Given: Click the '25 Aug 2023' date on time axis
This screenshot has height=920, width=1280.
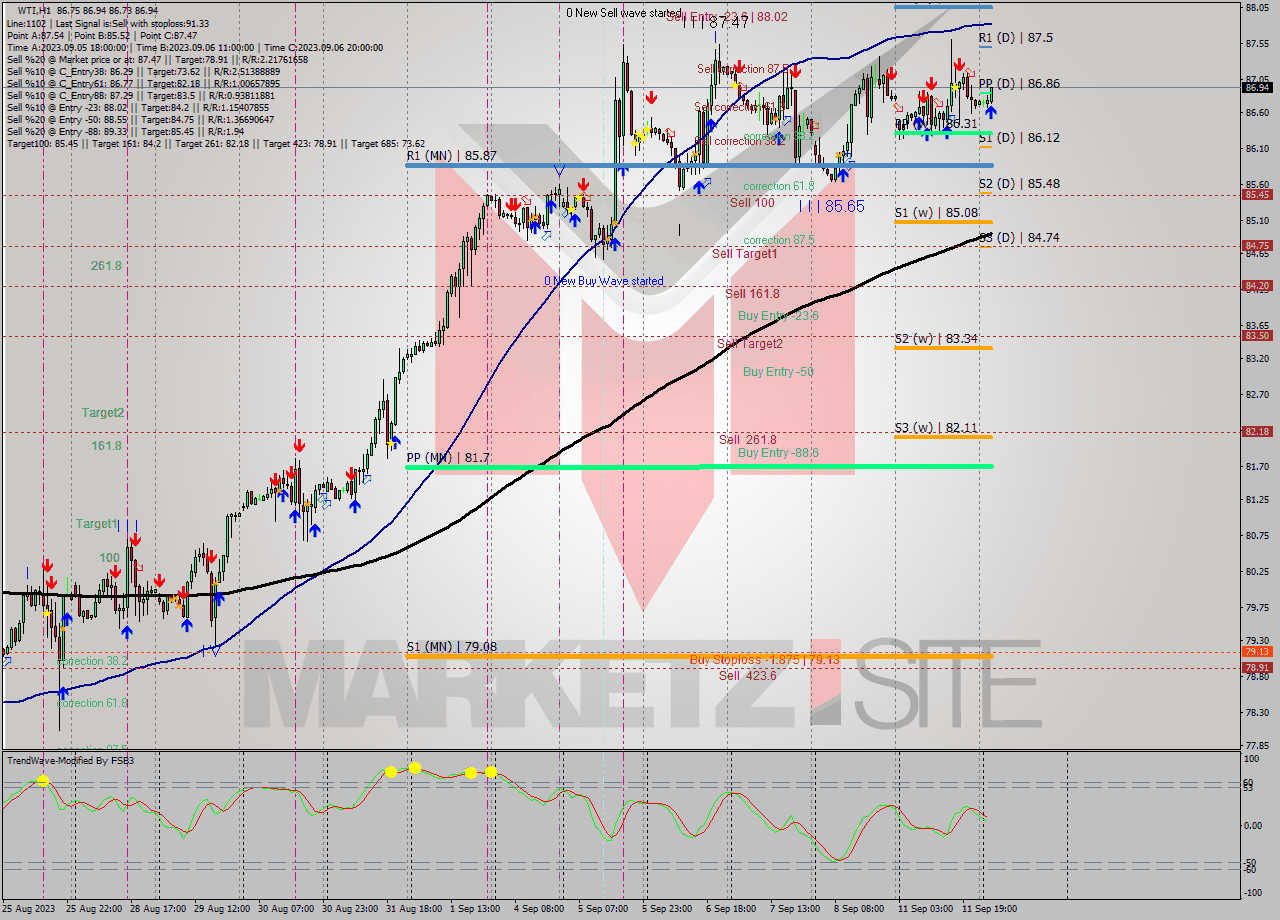Looking at the screenshot, I should point(27,909).
